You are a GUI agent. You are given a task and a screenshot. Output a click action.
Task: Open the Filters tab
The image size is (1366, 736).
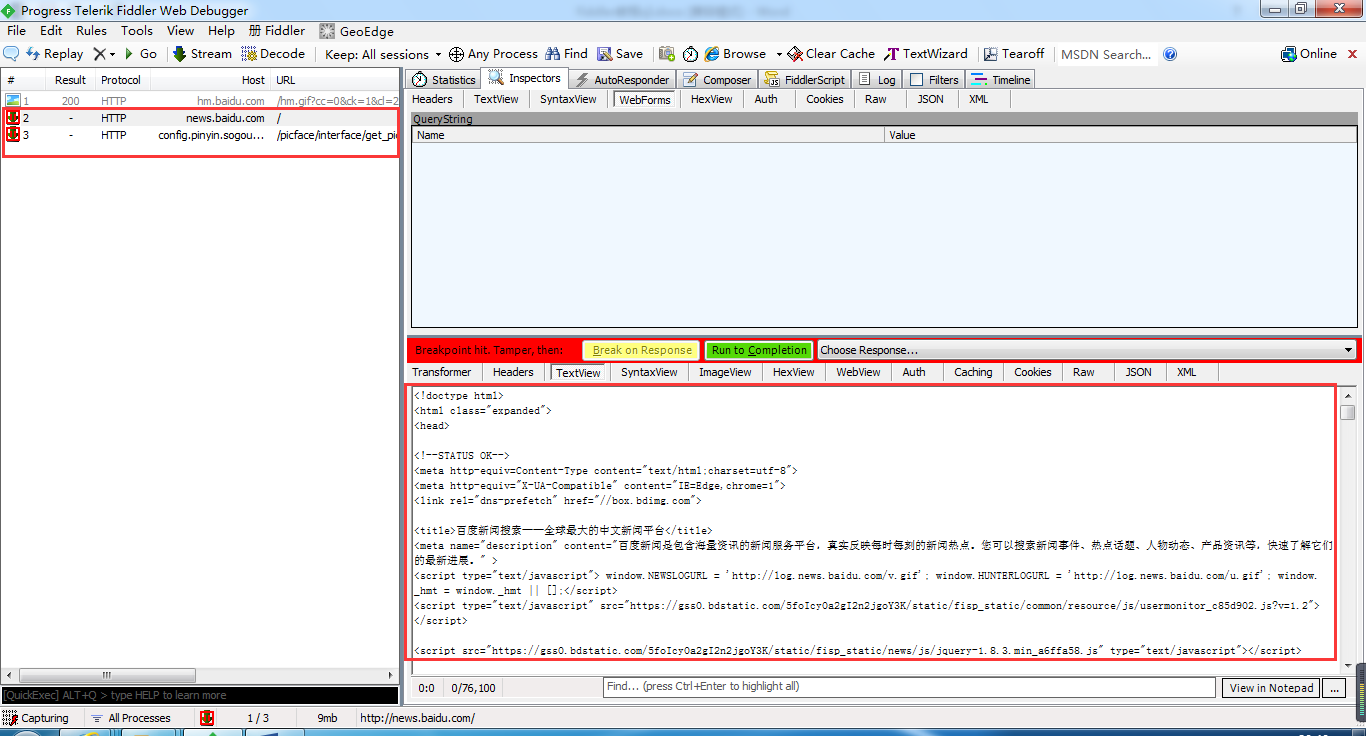934,80
